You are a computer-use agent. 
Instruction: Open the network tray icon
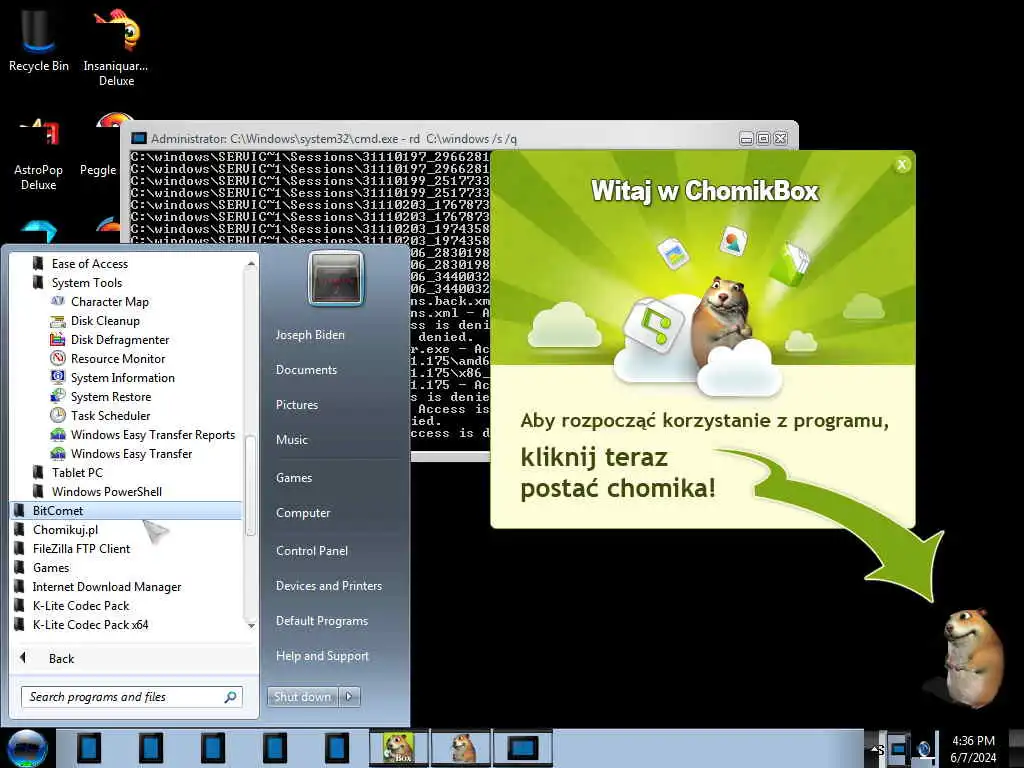tap(898, 748)
